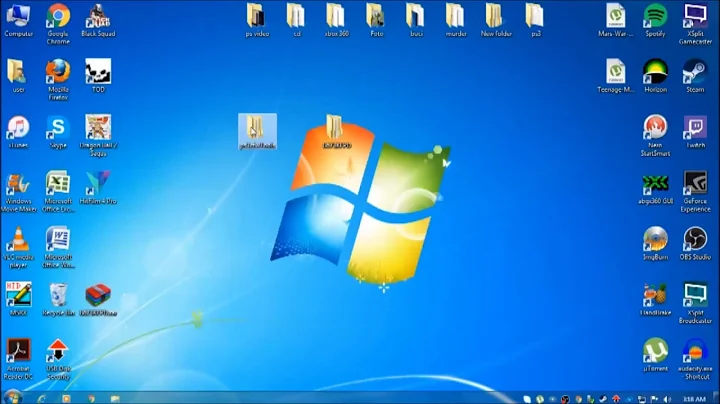
Task: Open the Black Squad game shortcut
Action: point(98,20)
